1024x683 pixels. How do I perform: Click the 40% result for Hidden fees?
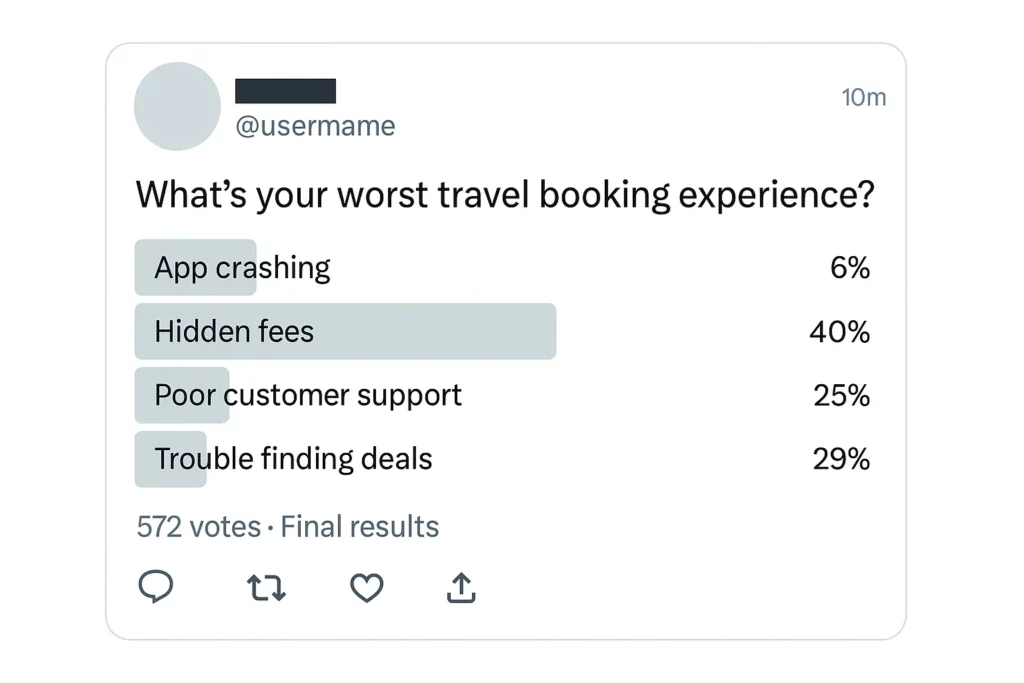click(840, 332)
